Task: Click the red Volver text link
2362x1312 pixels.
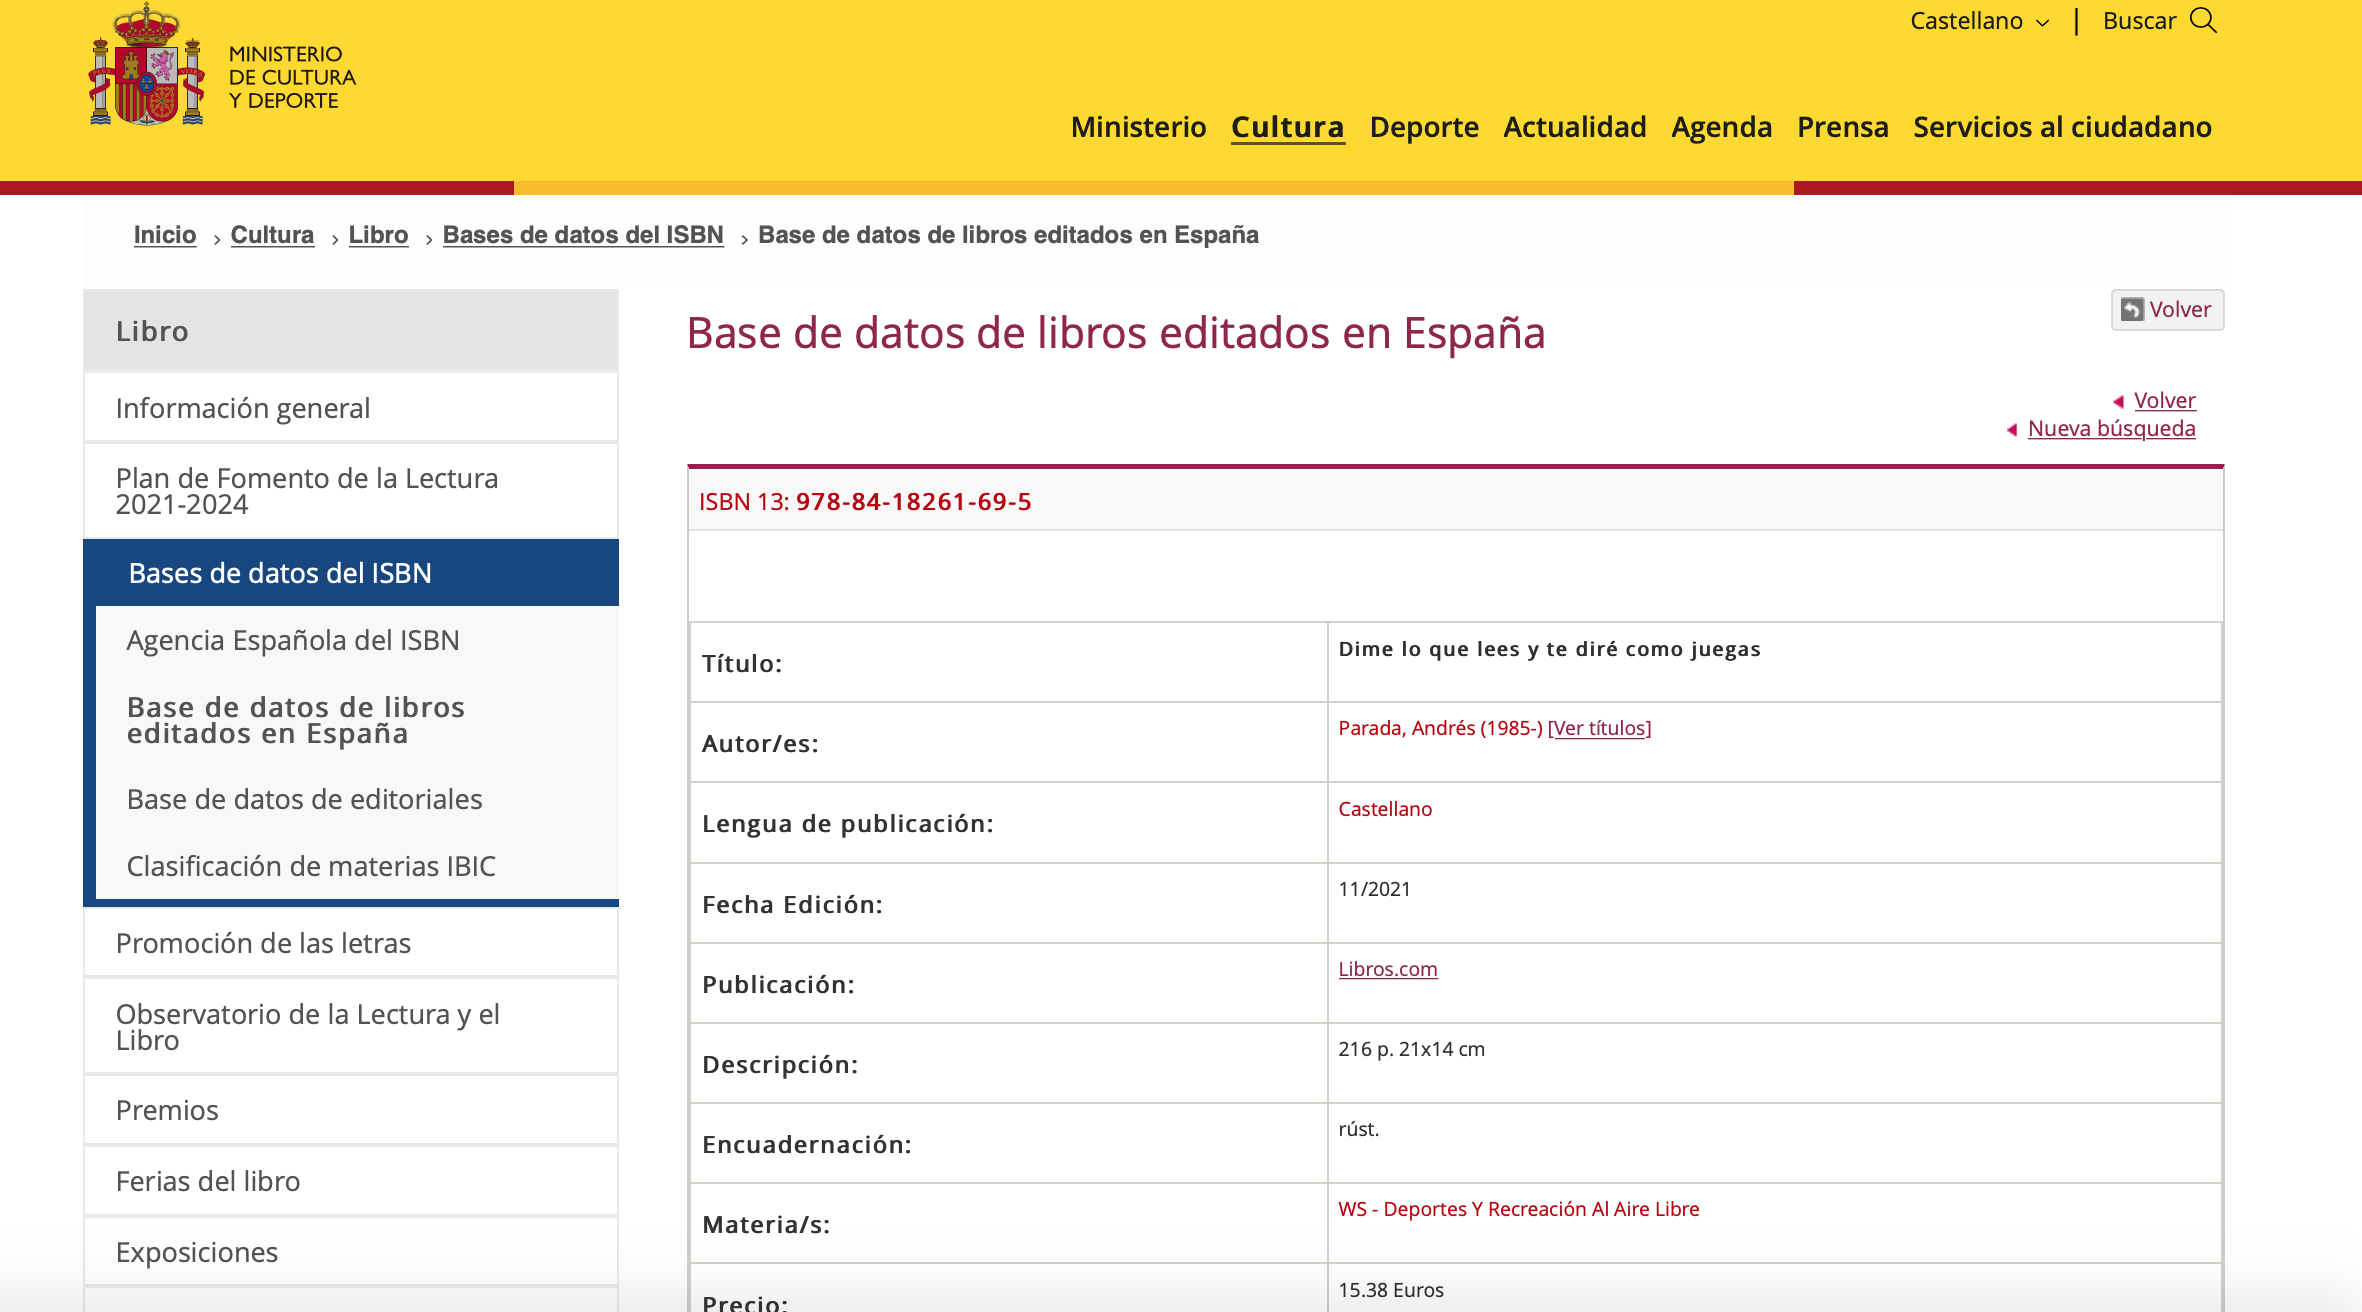Action: (2164, 401)
